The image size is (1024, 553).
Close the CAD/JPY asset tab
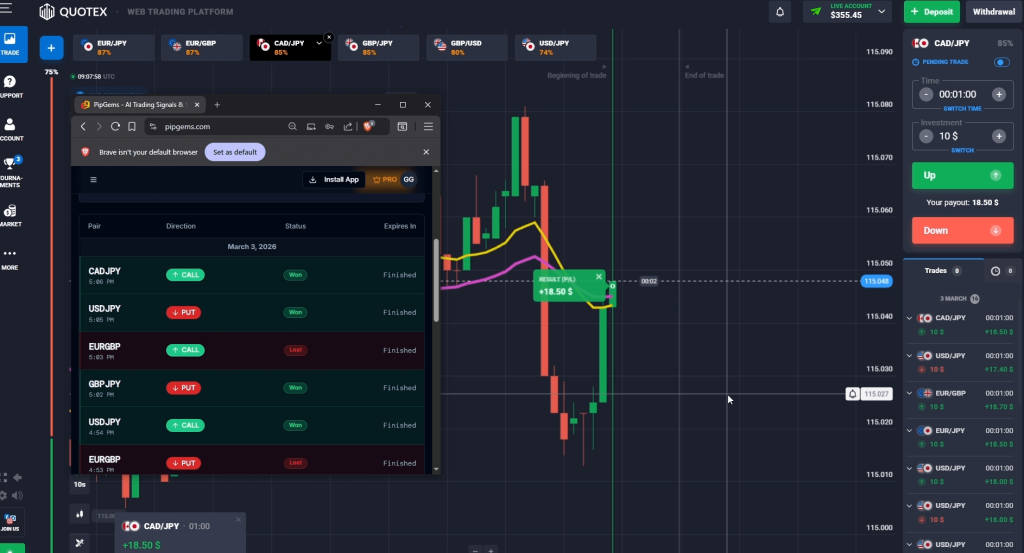328,38
